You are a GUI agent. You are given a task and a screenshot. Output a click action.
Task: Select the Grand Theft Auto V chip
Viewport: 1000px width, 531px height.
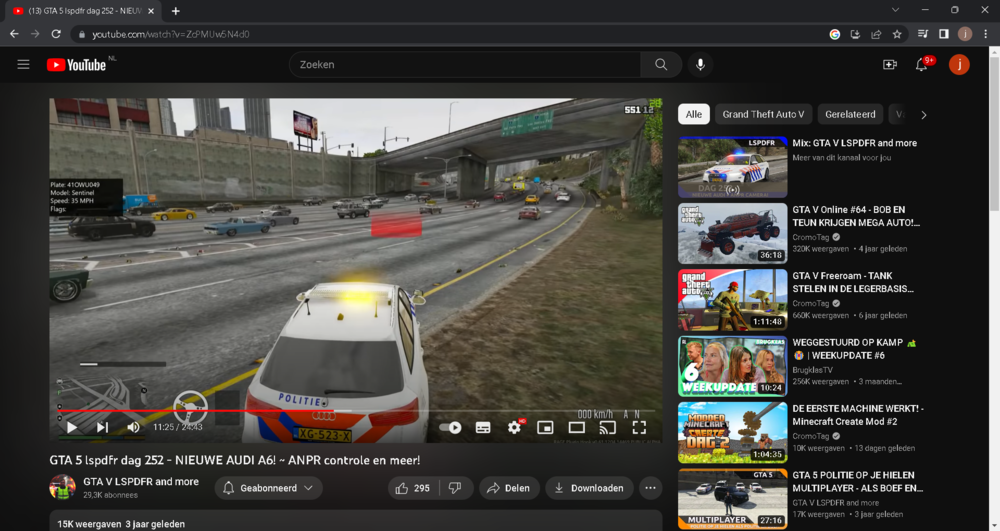coord(763,114)
